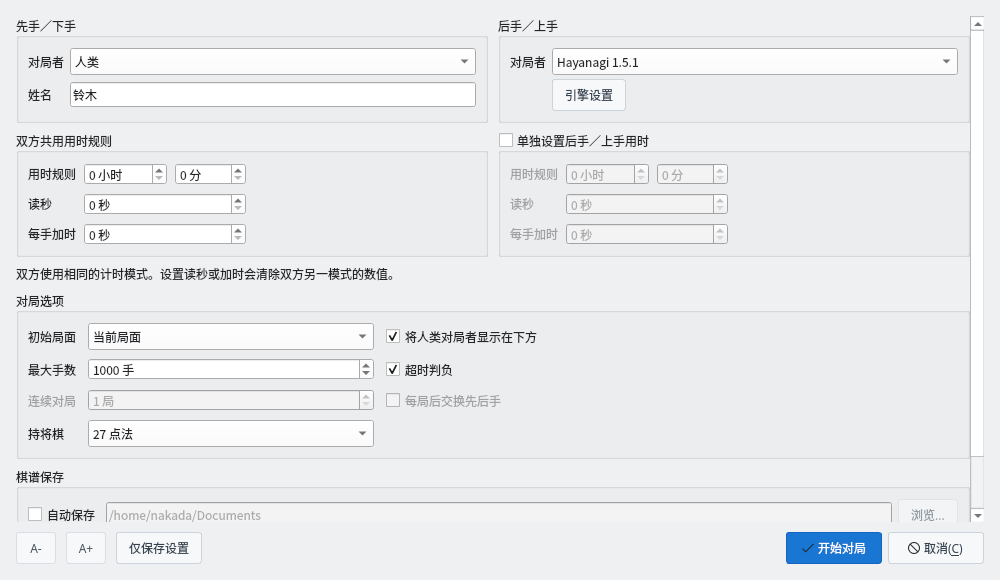Start the game with 开始对局
The height and width of the screenshot is (580, 1000).
click(x=834, y=548)
